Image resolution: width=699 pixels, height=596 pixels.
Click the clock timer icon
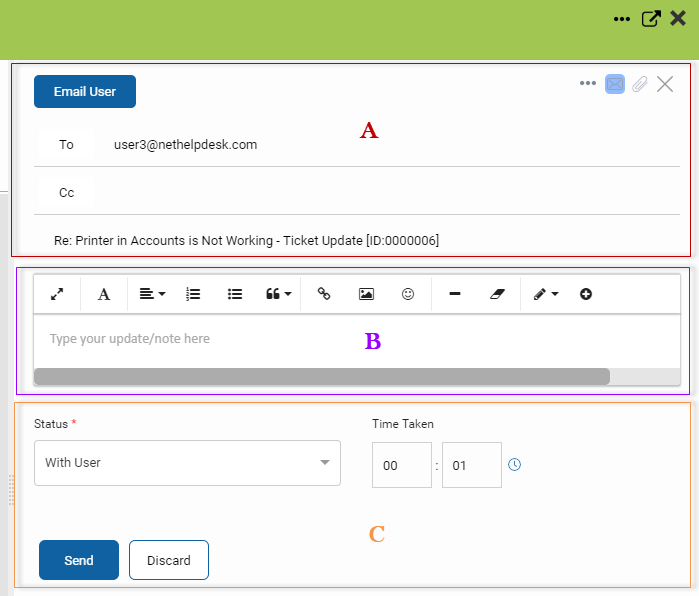point(514,464)
